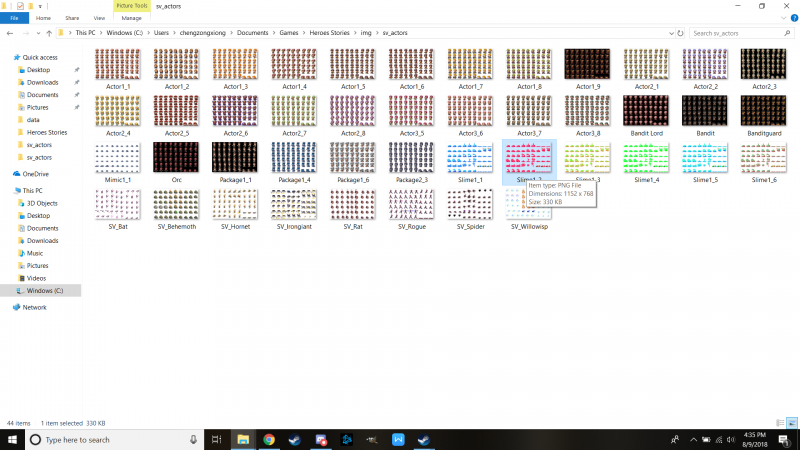This screenshot has width=800, height=450.
Task: Open the Explorer help icon
Action: click(x=794, y=18)
